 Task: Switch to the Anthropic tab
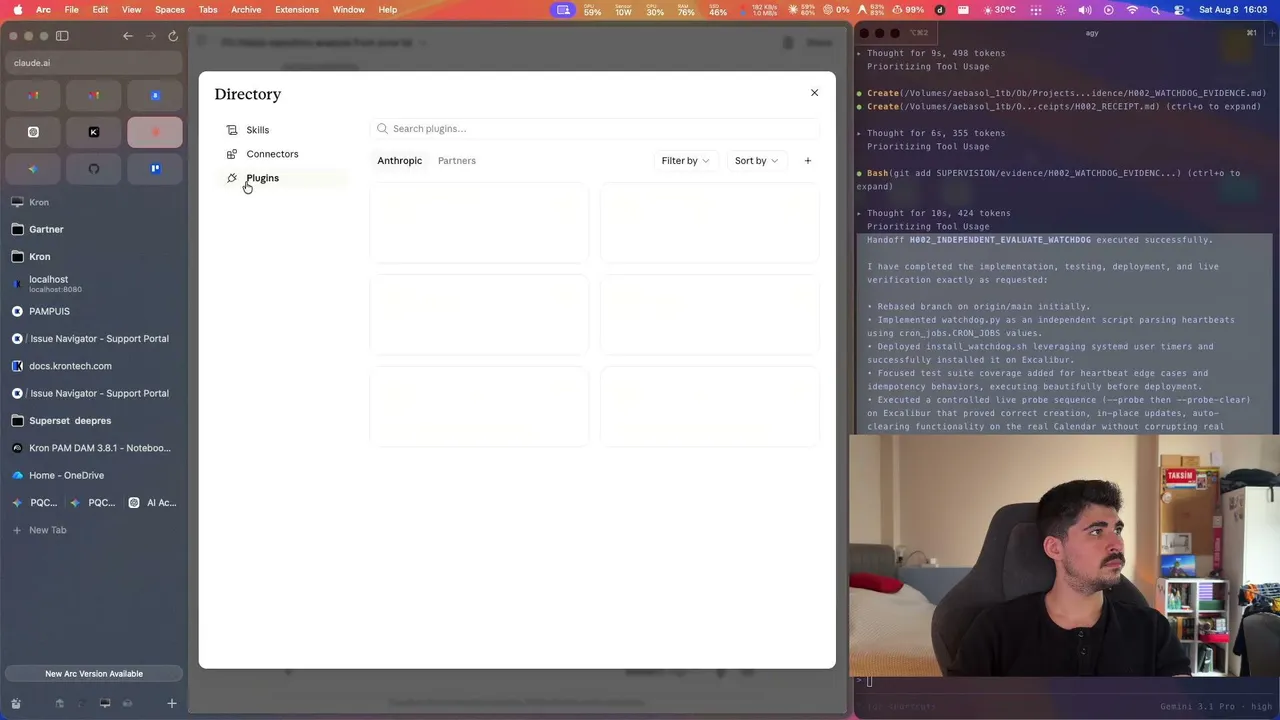(x=399, y=161)
